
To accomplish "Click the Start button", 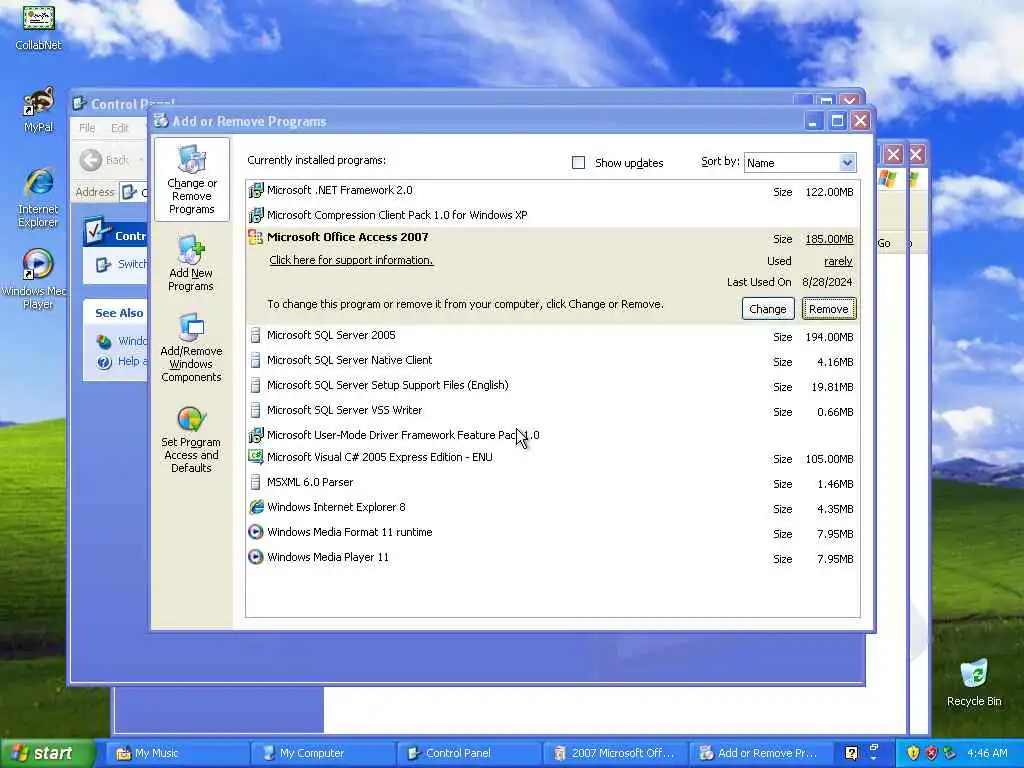I will [x=46, y=753].
